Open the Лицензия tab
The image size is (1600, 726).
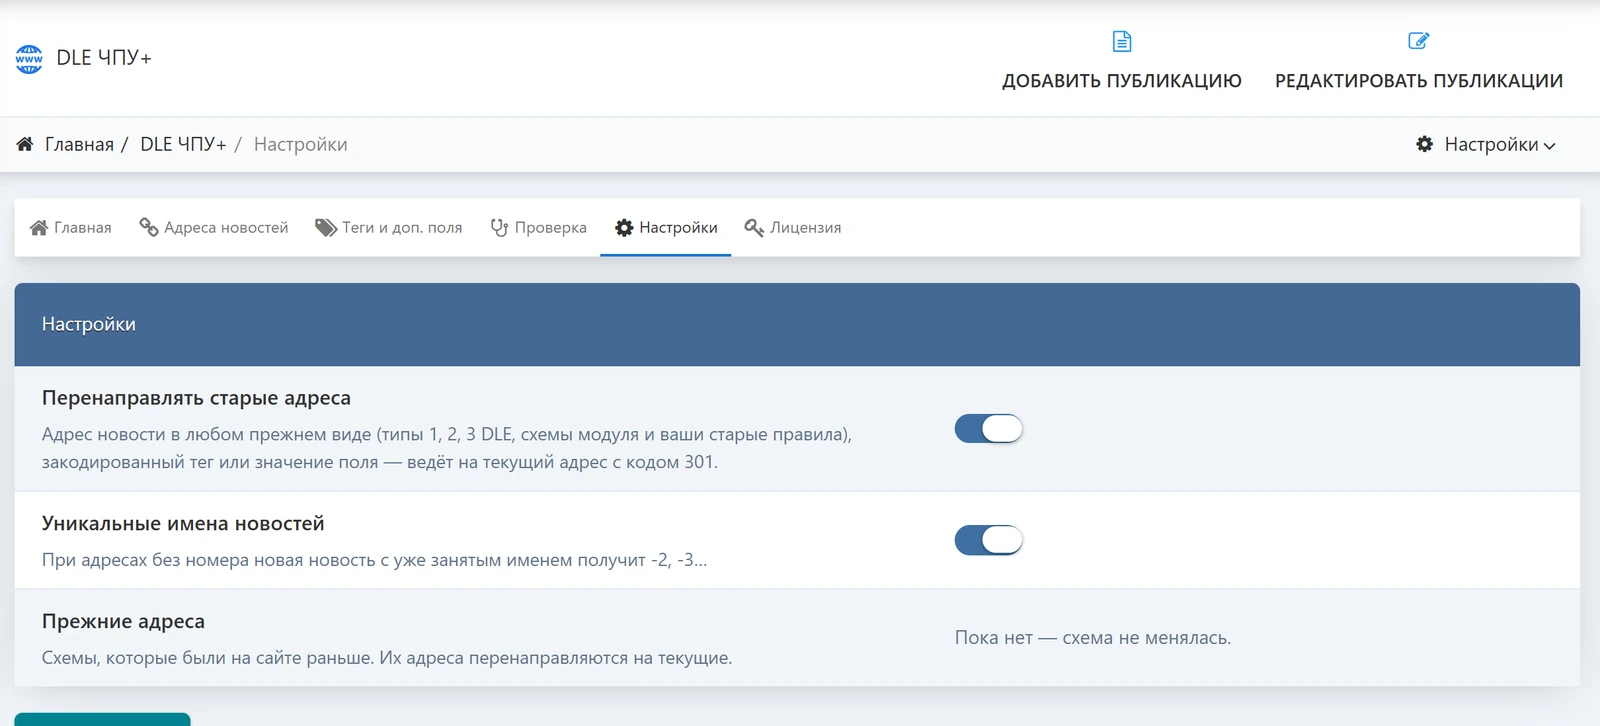coord(792,228)
